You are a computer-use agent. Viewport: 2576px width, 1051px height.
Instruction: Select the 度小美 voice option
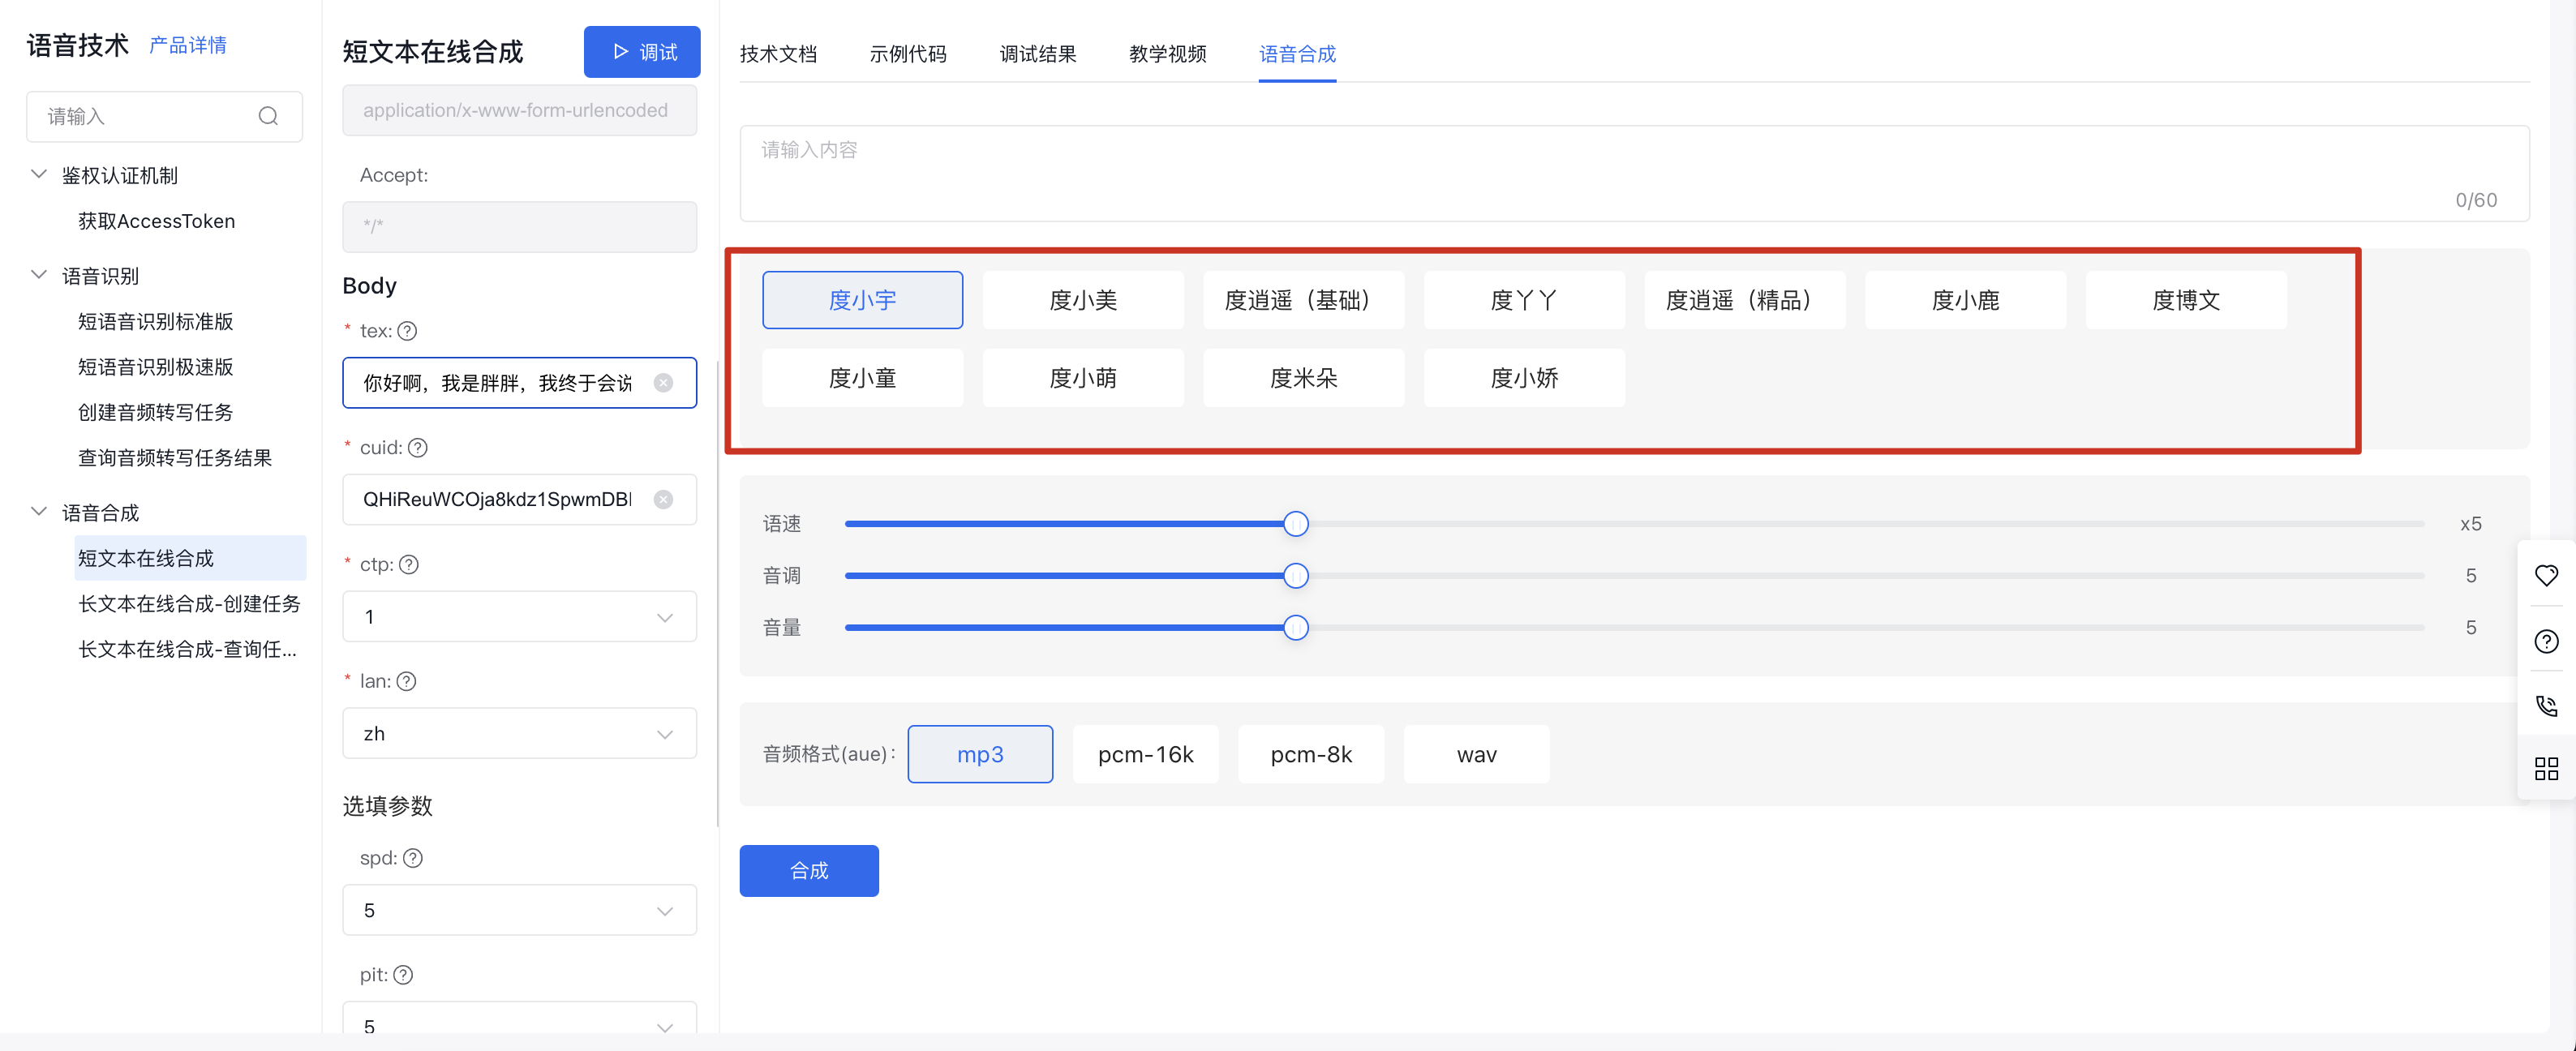point(1082,300)
